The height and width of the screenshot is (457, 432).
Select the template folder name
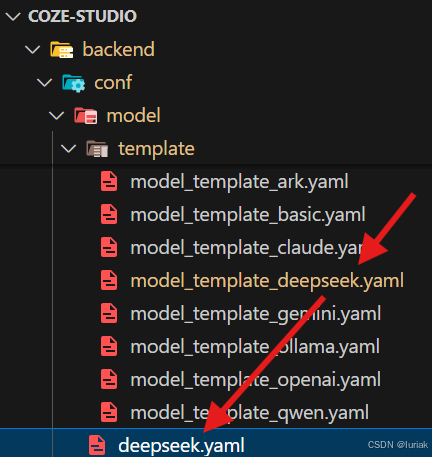(x=156, y=149)
